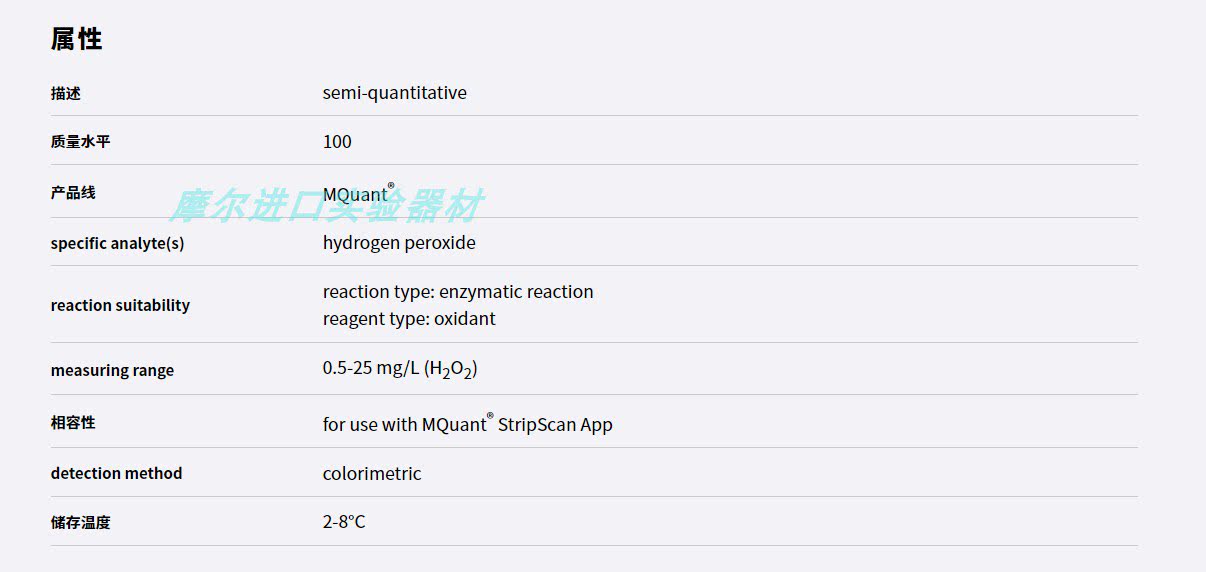Click the quality level value 100

tap(337, 142)
